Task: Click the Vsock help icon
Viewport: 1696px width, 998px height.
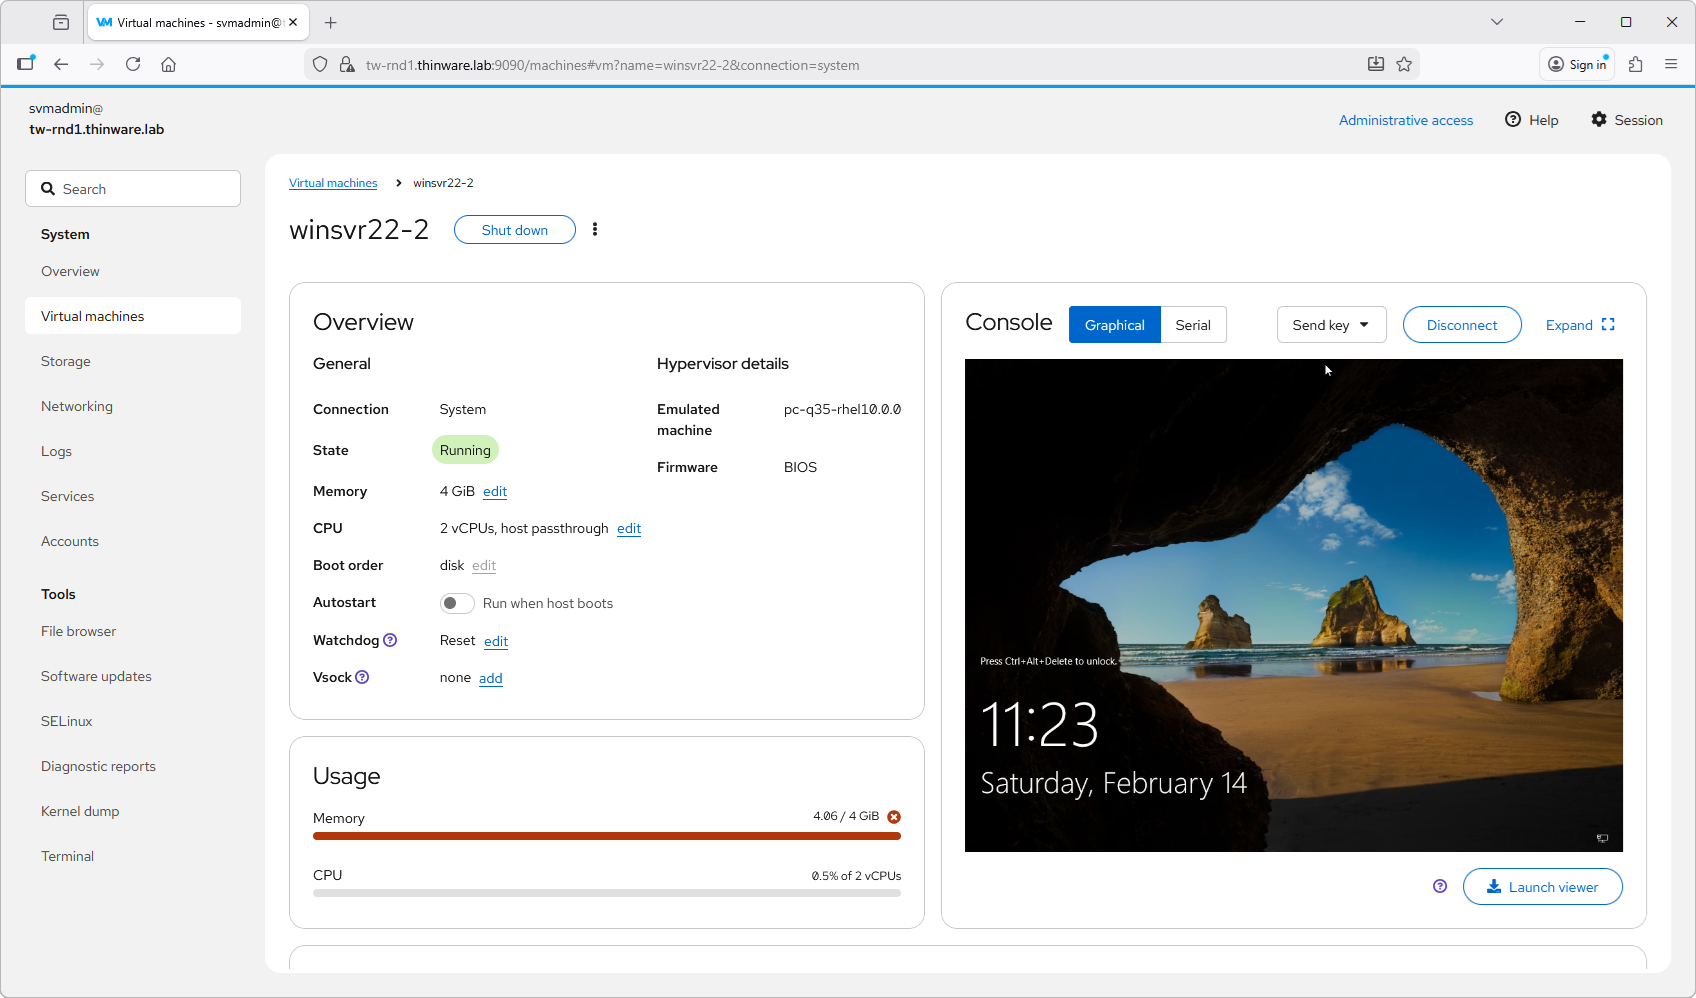Action: (x=362, y=677)
